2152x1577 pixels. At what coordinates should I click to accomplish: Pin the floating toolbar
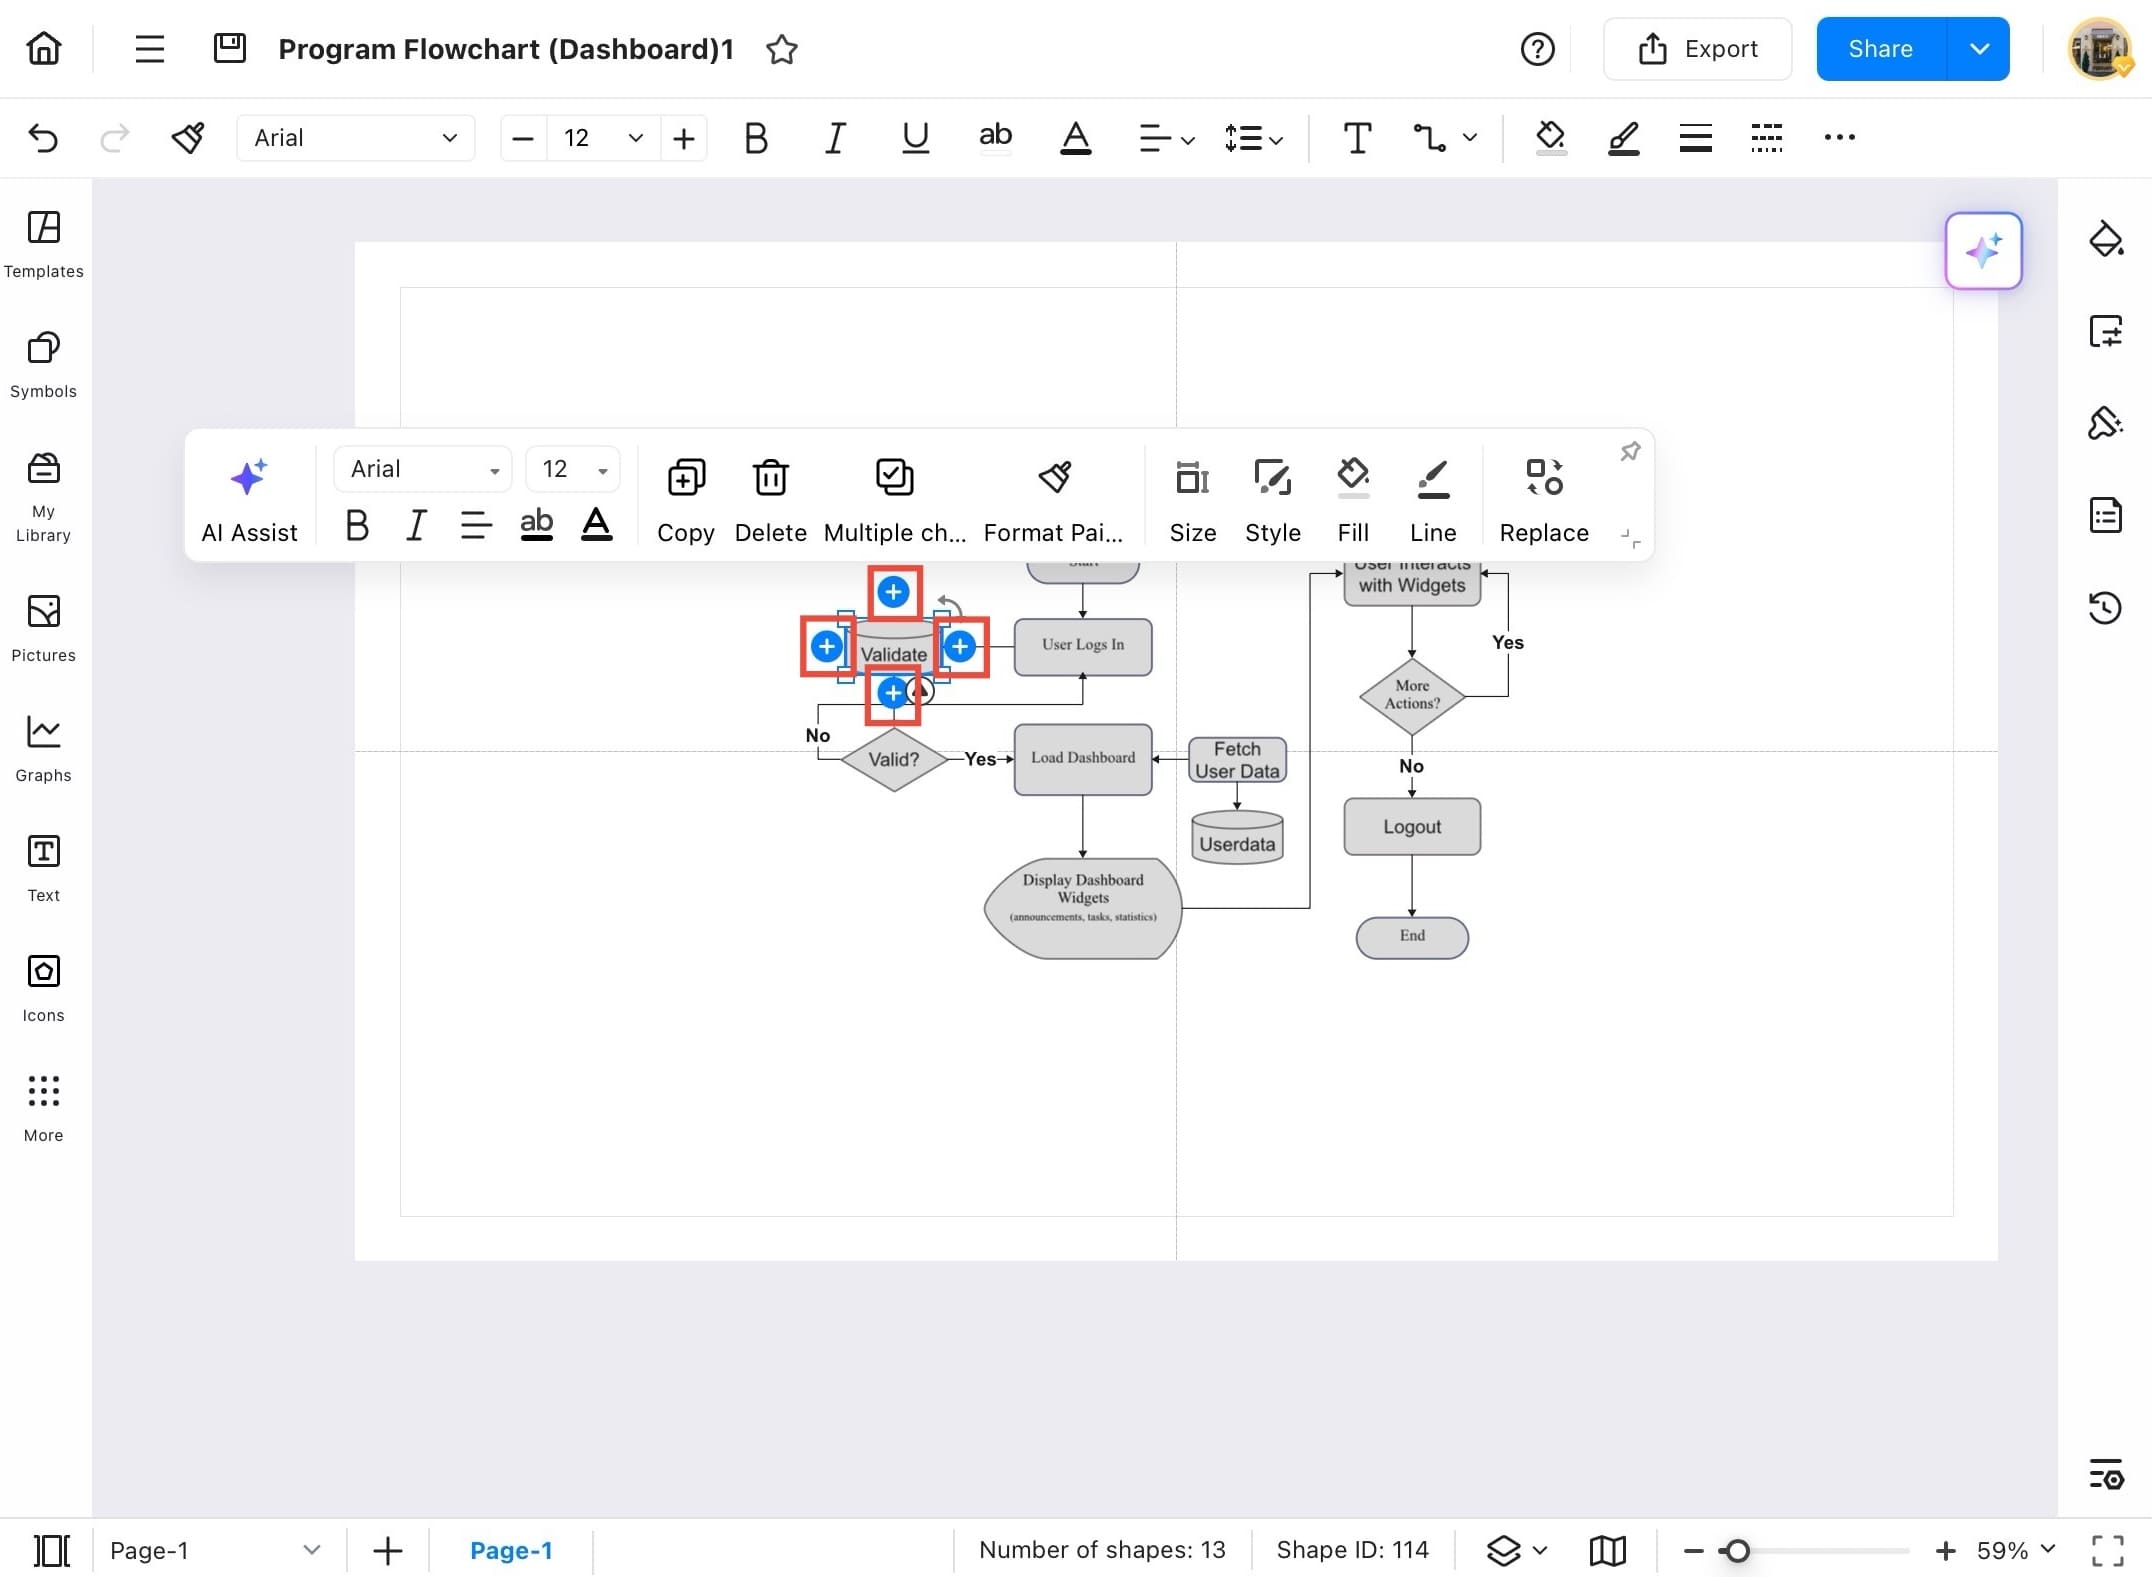coord(1630,452)
